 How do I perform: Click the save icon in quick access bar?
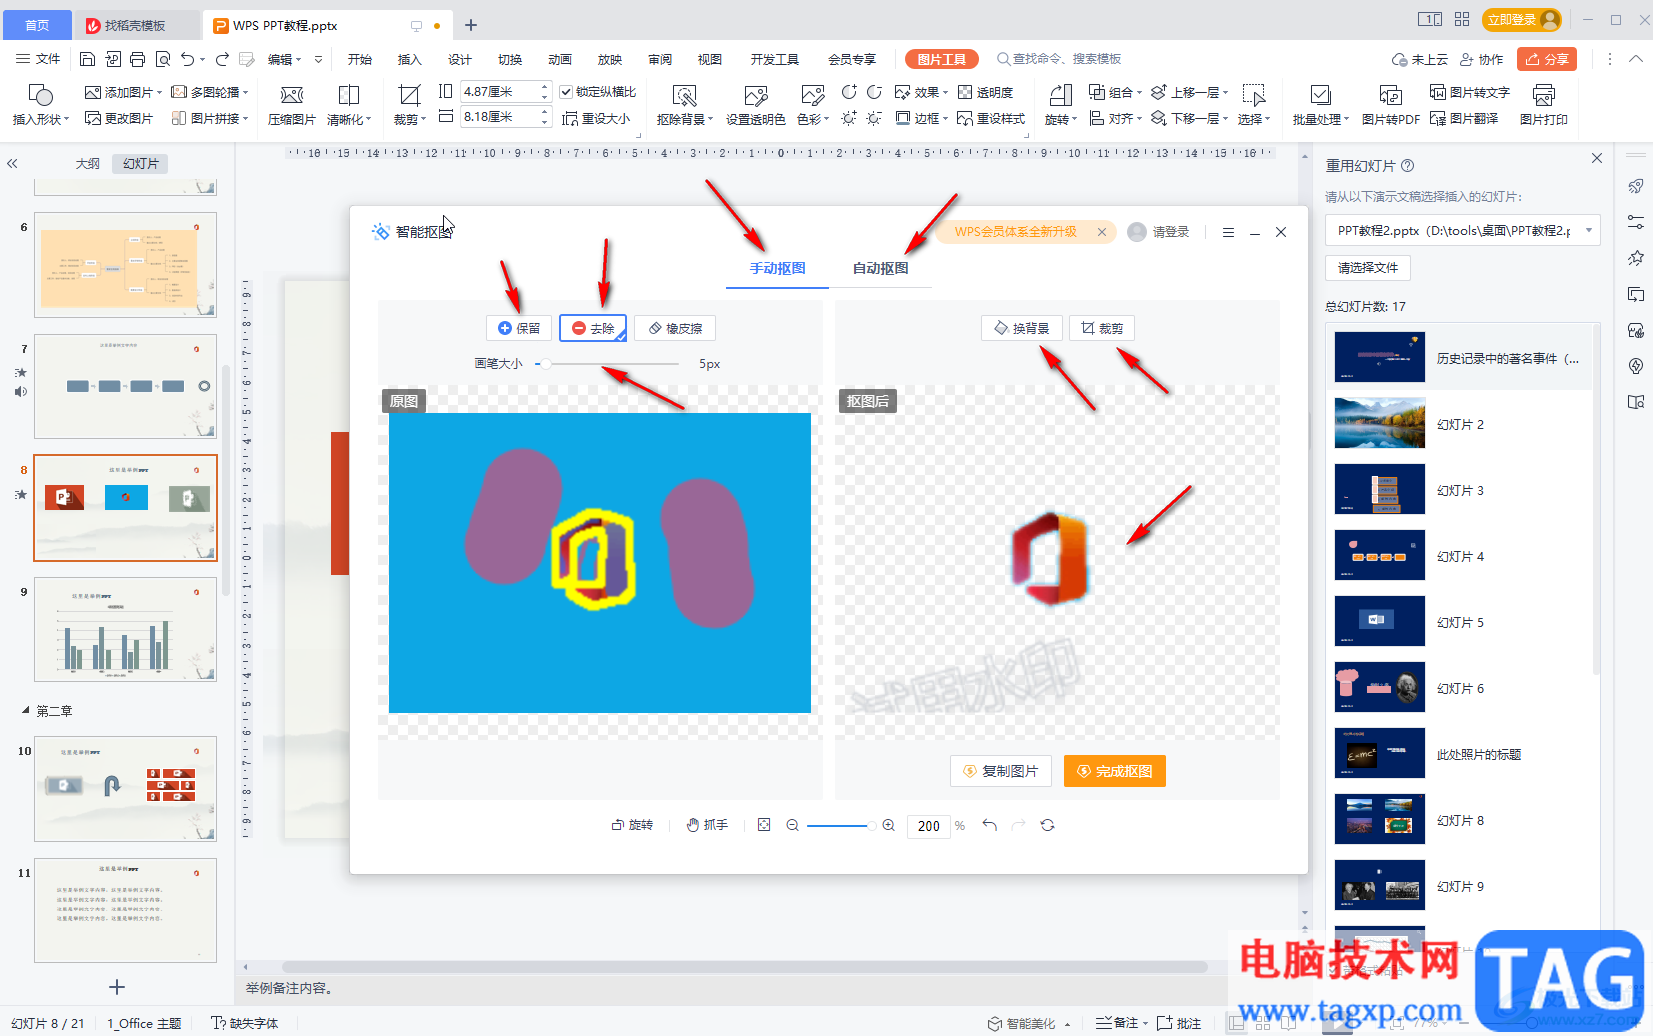(87, 59)
